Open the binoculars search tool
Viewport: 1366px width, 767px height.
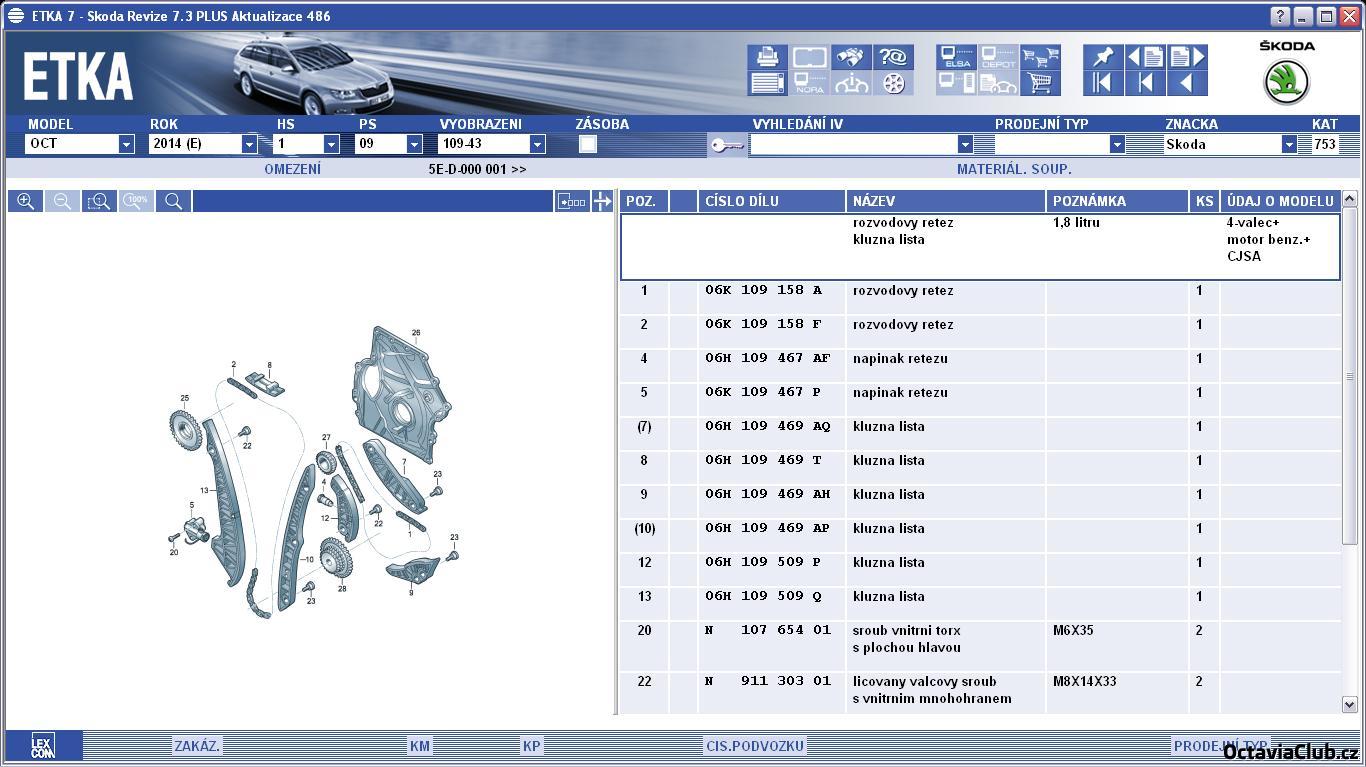[x=851, y=57]
